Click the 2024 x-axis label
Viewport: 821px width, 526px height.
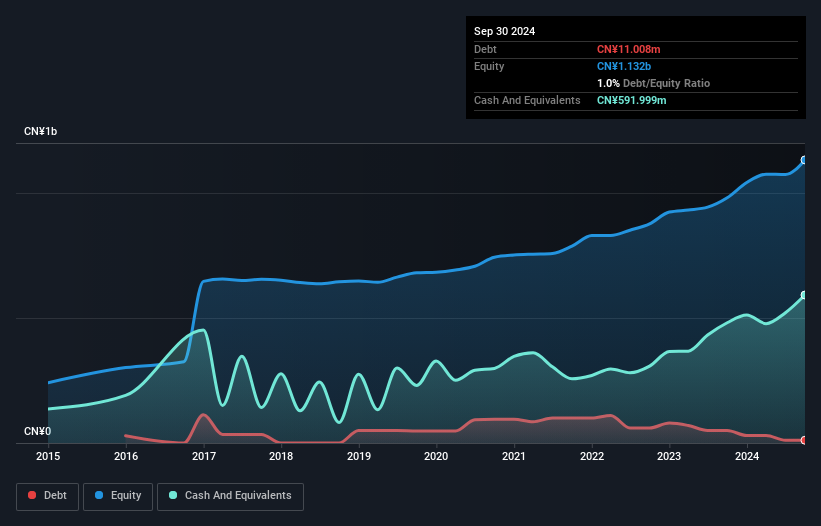(x=747, y=456)
